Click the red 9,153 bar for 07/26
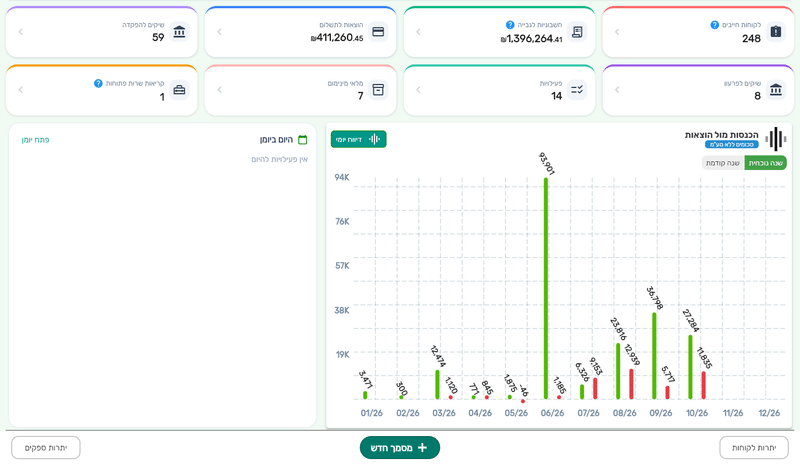 595,388
